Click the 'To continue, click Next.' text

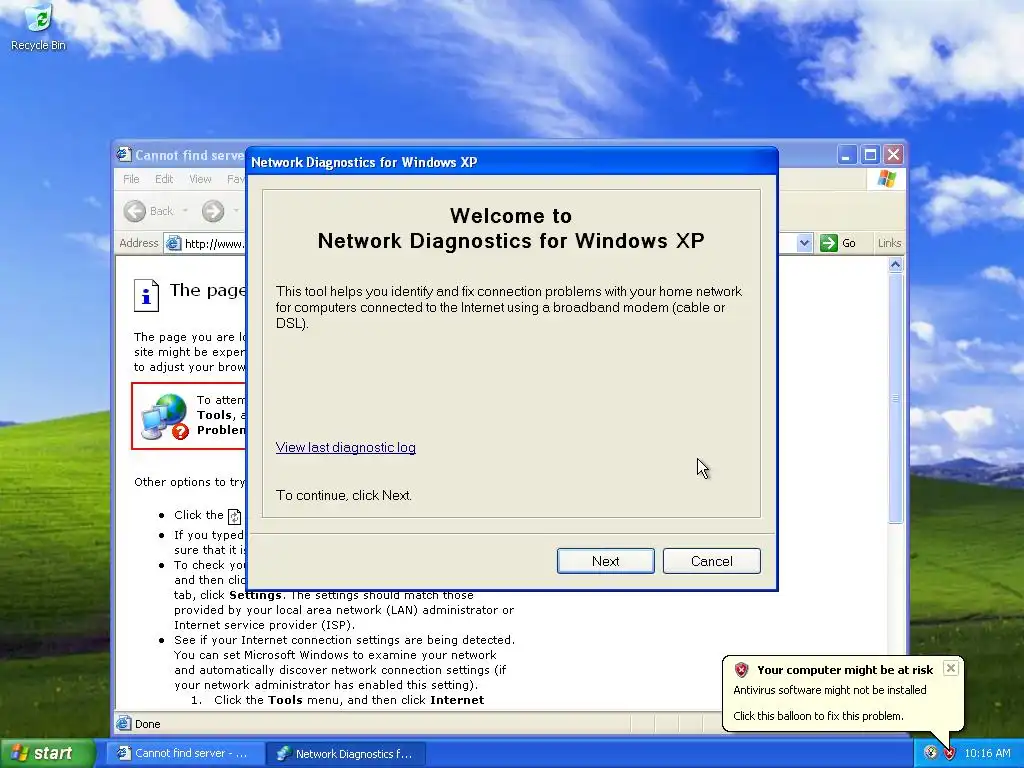point(344,495)
